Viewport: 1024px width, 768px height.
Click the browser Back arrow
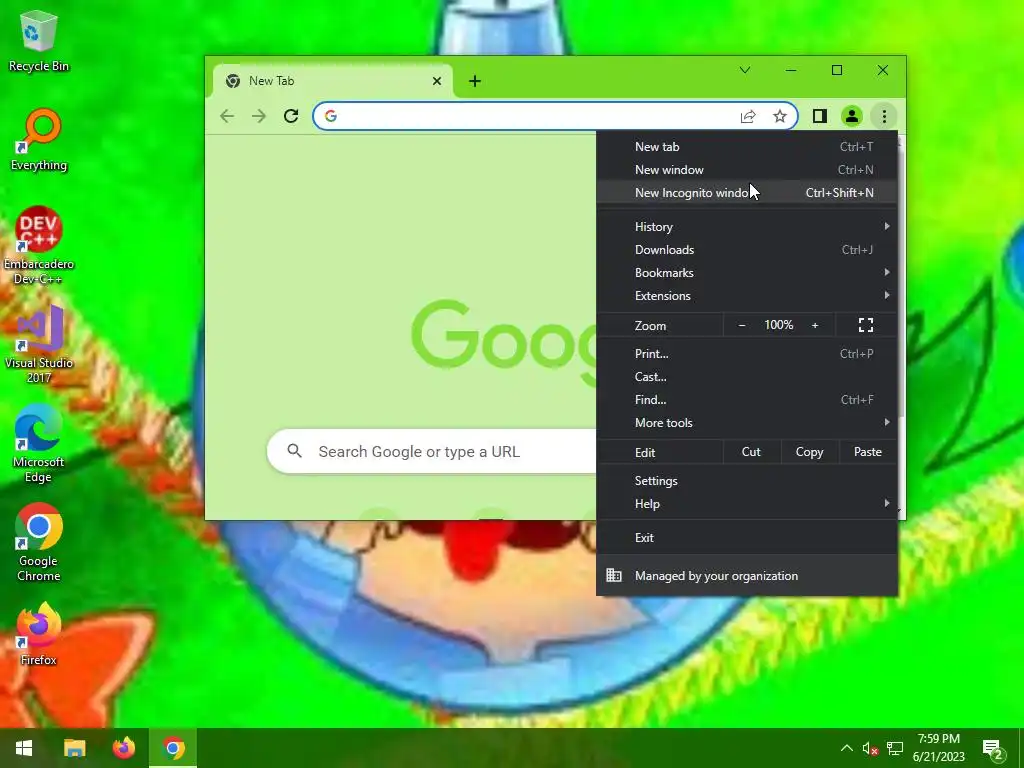(x=227, y=116)
